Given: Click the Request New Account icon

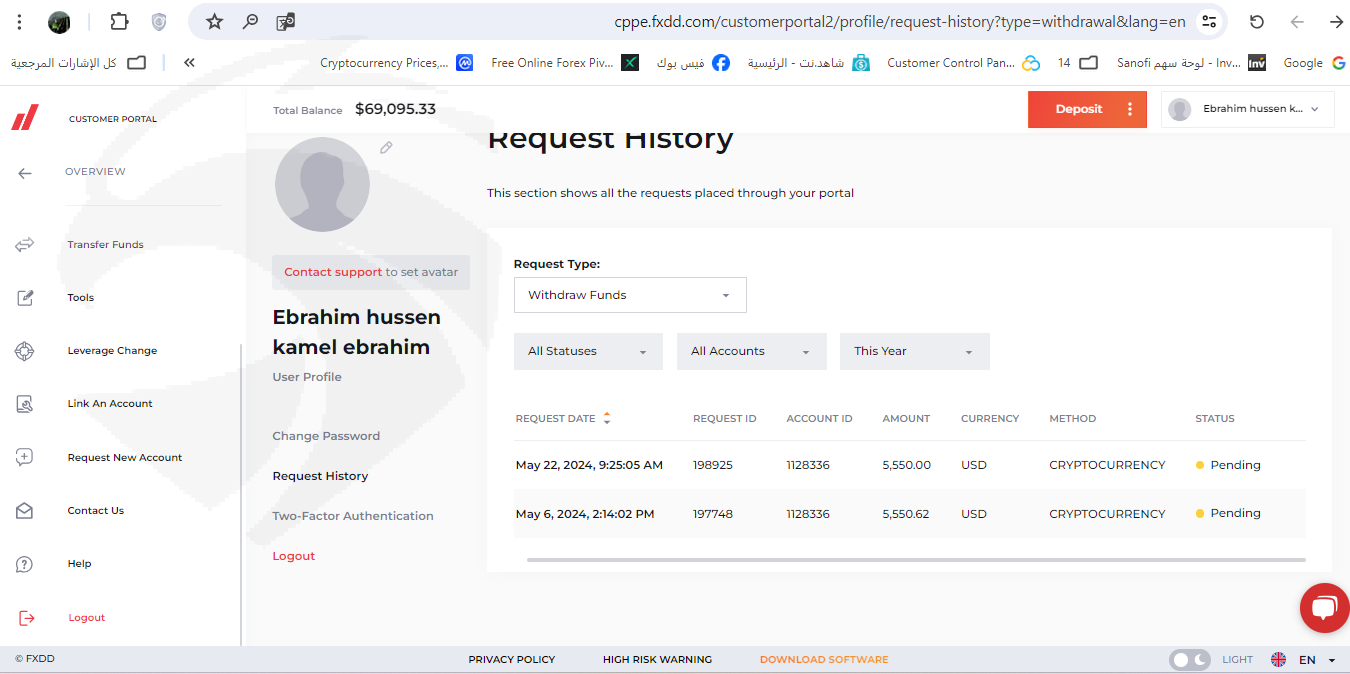Looking at the screenshot, I should point(25,457).
